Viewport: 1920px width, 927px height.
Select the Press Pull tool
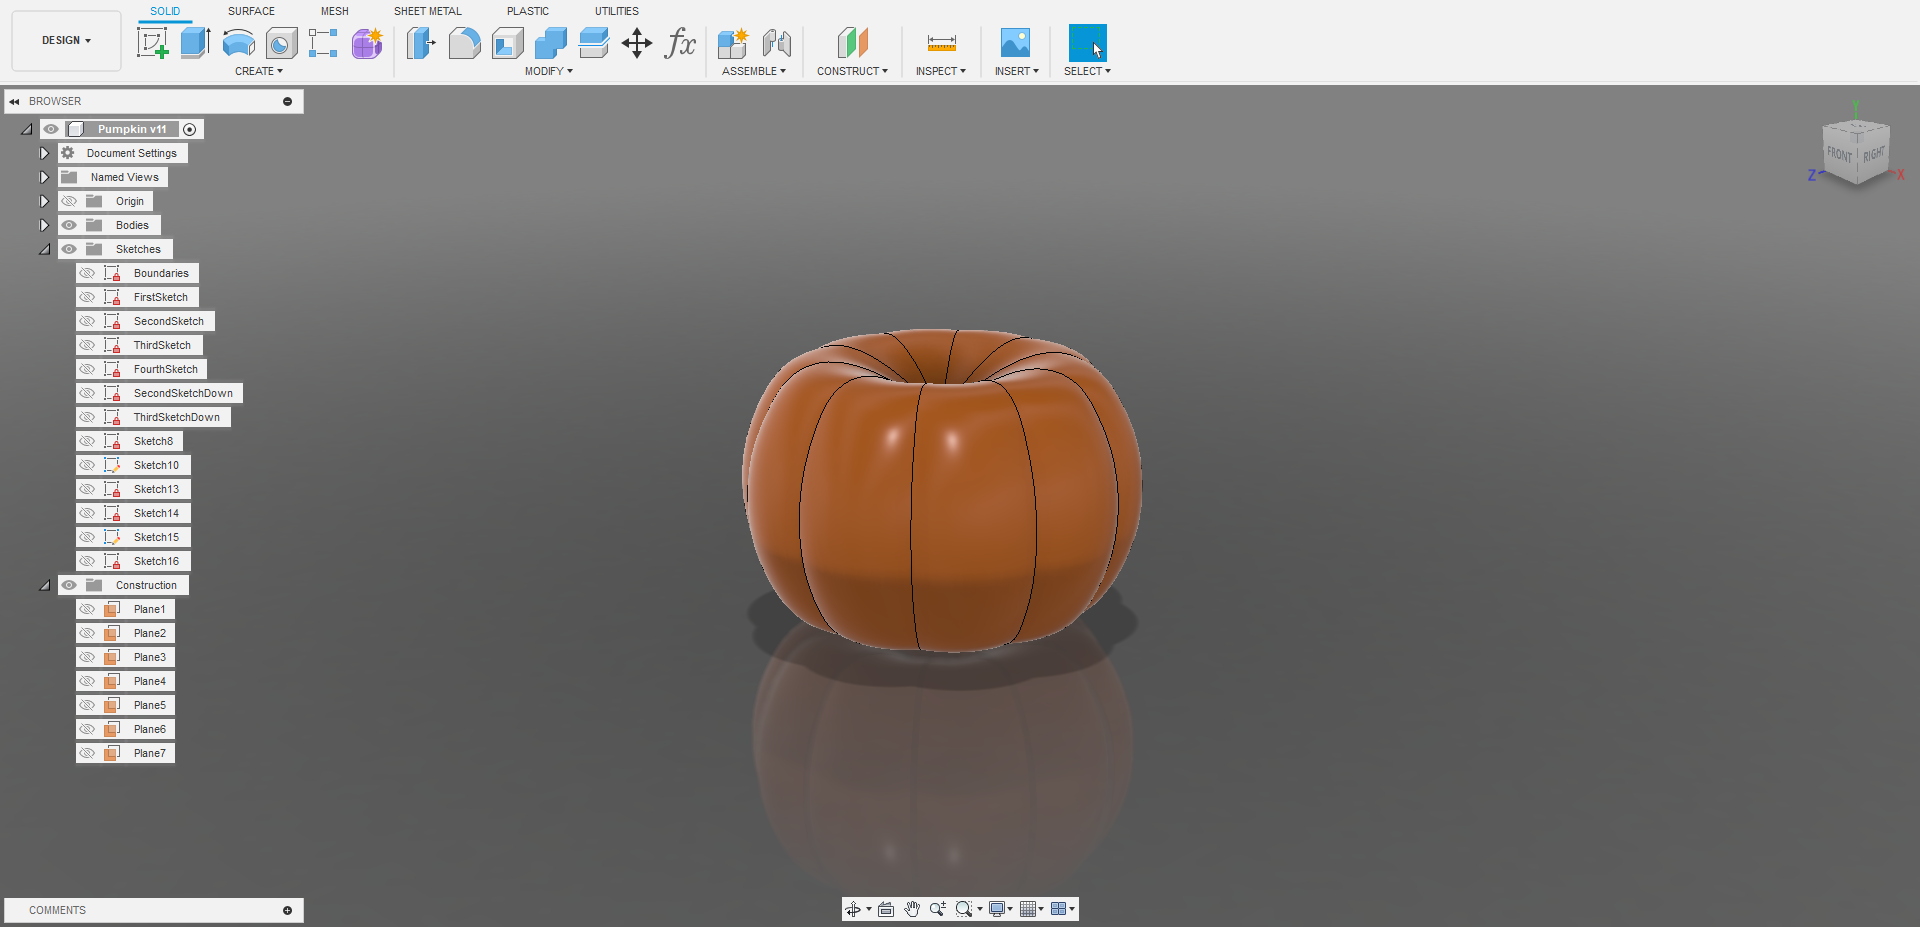click(421, 43)
